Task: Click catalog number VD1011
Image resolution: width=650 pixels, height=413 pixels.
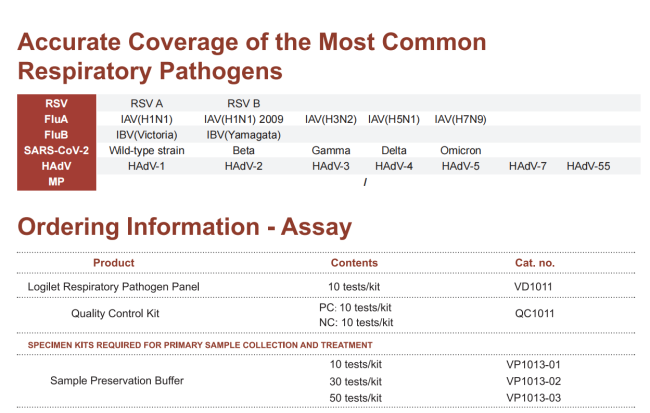Action: (x=534, y=287)
